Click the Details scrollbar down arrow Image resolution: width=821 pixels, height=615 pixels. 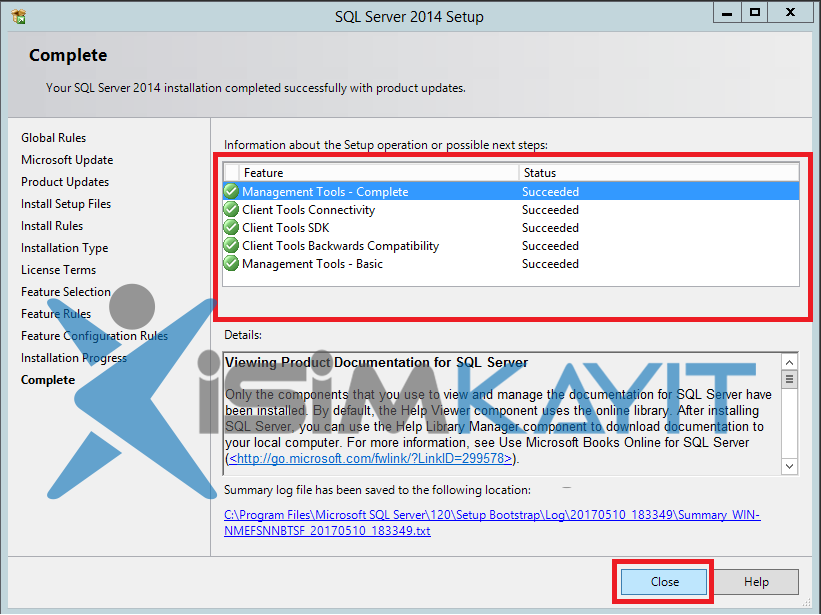790,466
